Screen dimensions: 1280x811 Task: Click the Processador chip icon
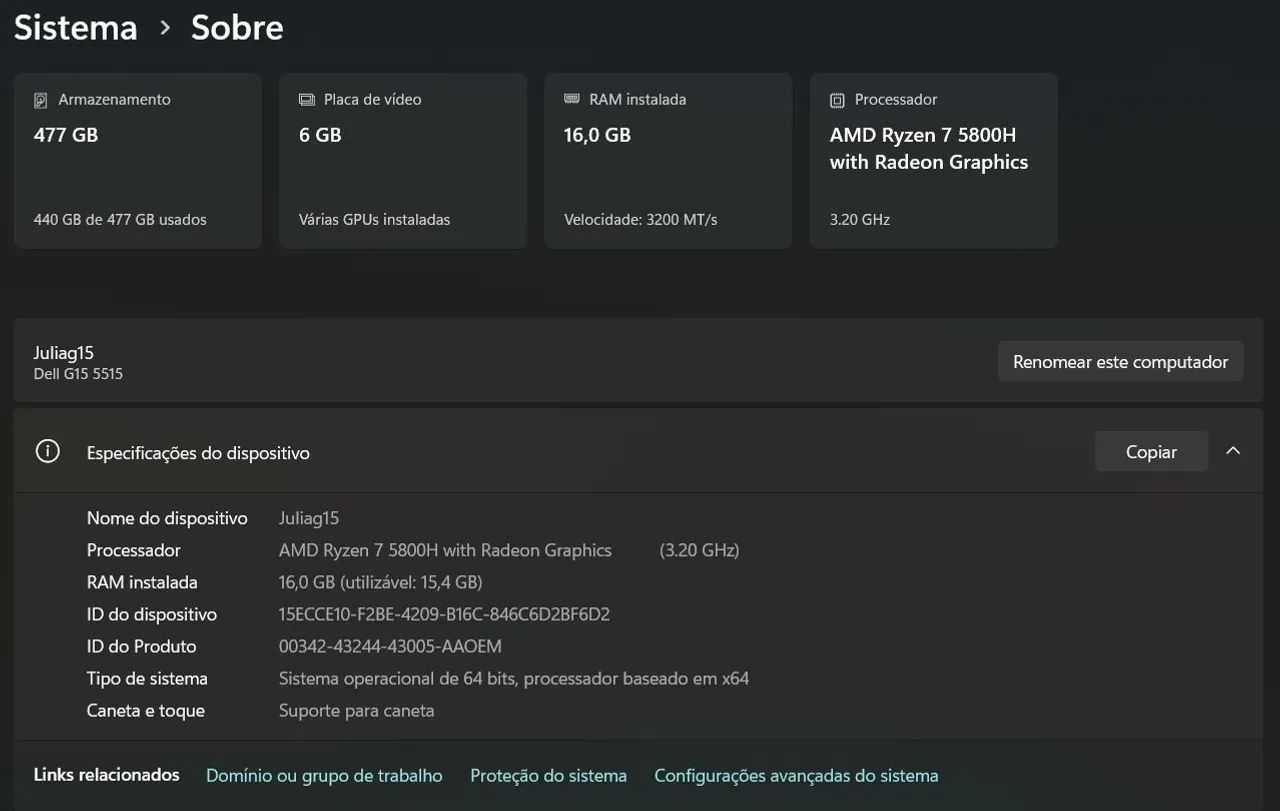coord(836,99)
